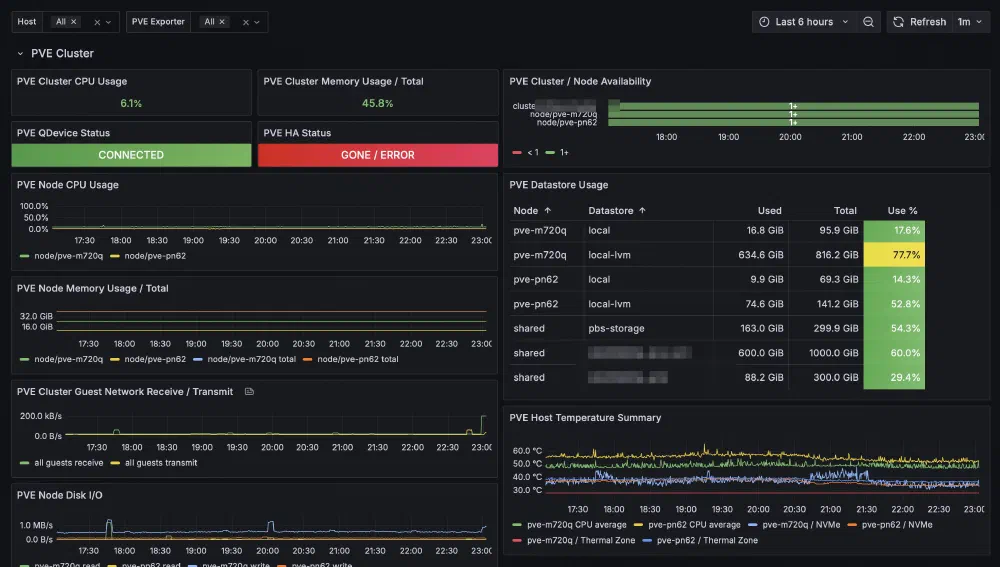Click the blue swatch for node/pve-m720q total
The image size is (1000, 567).
click(198, 359)
